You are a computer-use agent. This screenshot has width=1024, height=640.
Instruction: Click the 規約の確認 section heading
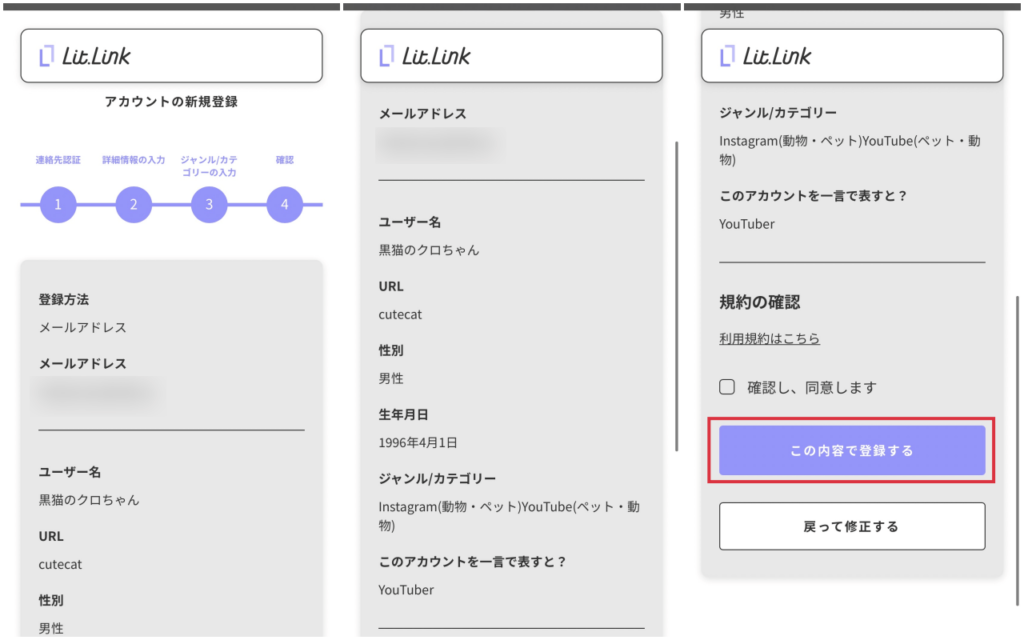pos(760,302)
